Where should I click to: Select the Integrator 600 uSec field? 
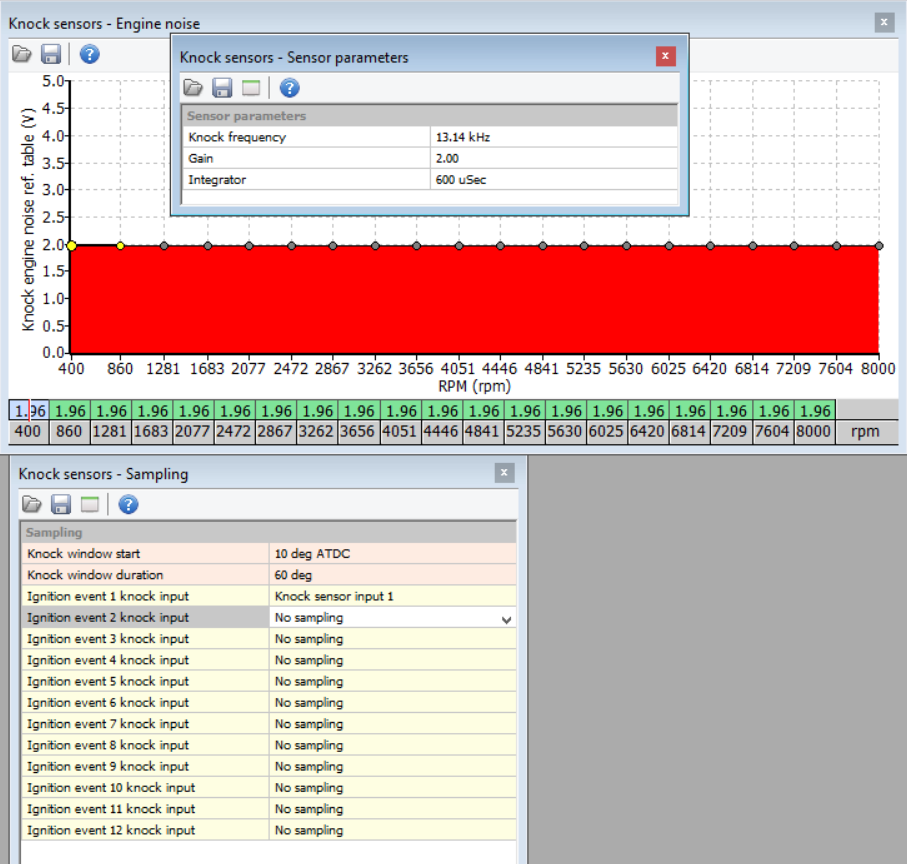(553, 180)
